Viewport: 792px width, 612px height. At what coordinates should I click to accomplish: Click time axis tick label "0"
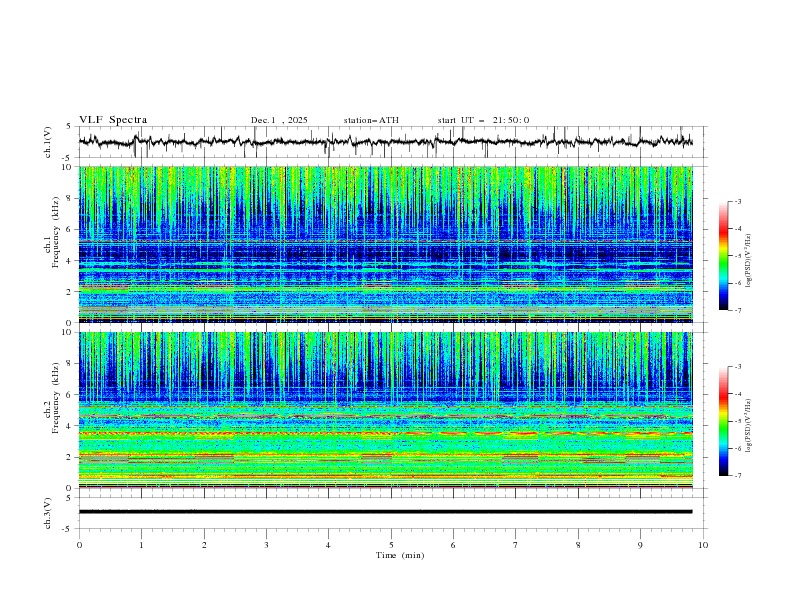pos(79,545)
